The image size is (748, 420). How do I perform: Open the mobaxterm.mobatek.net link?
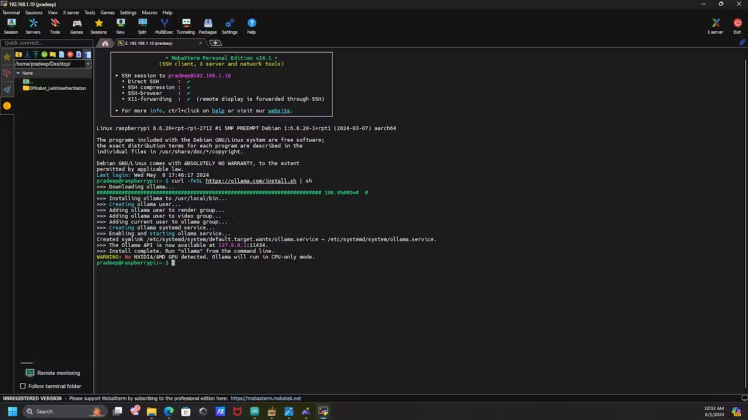click(x=266, y=398)
